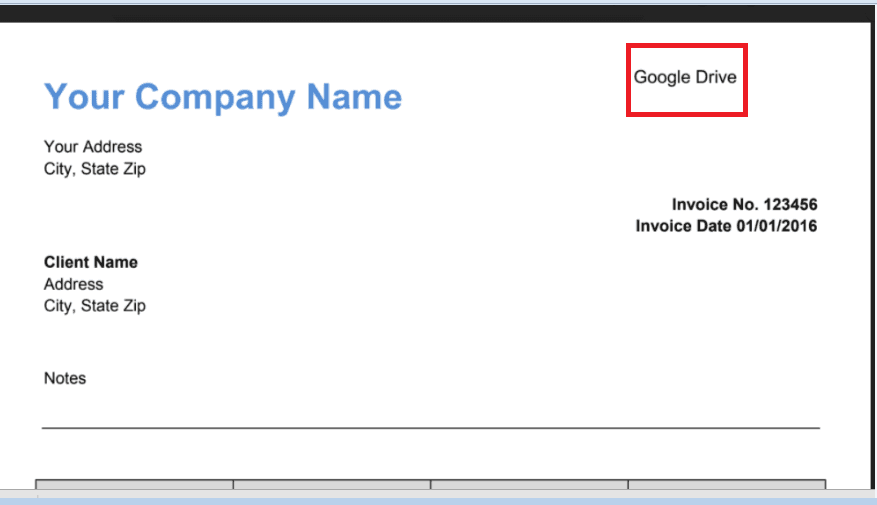Click "City, State Zip" below Your Address
Image resolution: width=877 pixels, height=505 pixels.
pos(95,169)
